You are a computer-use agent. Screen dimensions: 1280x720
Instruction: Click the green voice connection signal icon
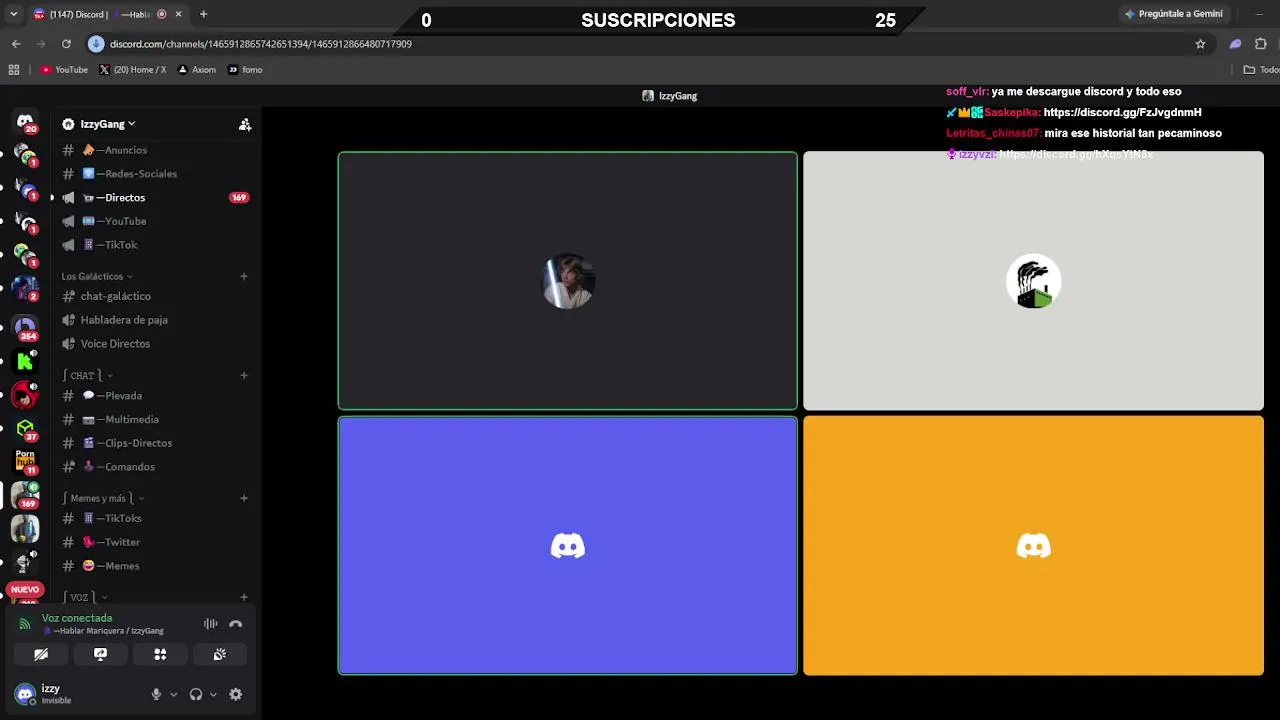pyautogui.click(x=25, y=624)
